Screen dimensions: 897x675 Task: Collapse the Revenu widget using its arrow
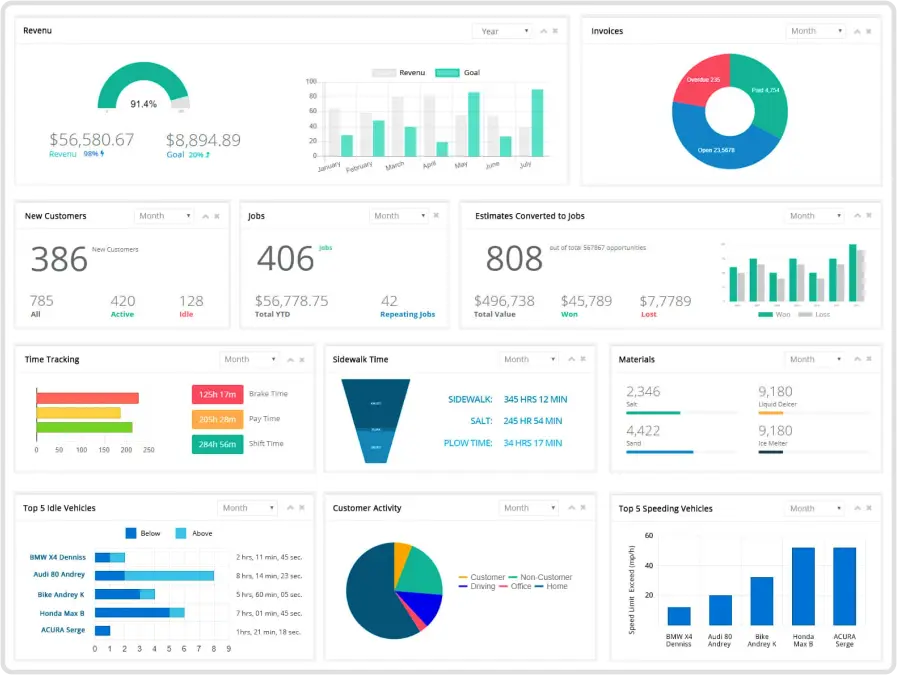click(543, 31)
